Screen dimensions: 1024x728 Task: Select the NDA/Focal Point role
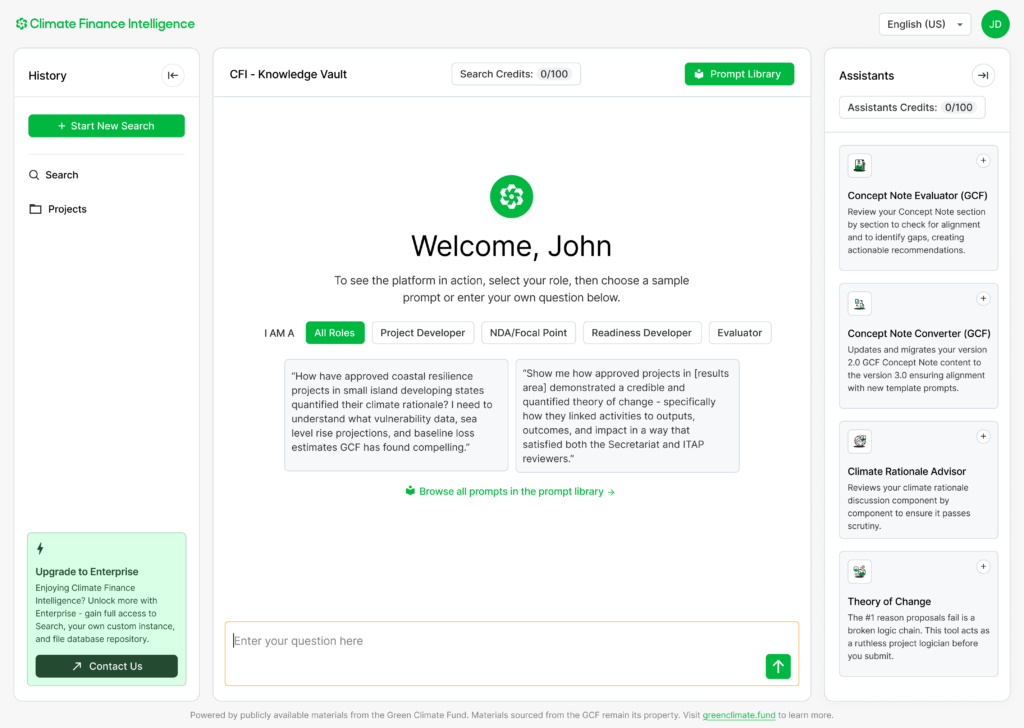coord(528,333)
